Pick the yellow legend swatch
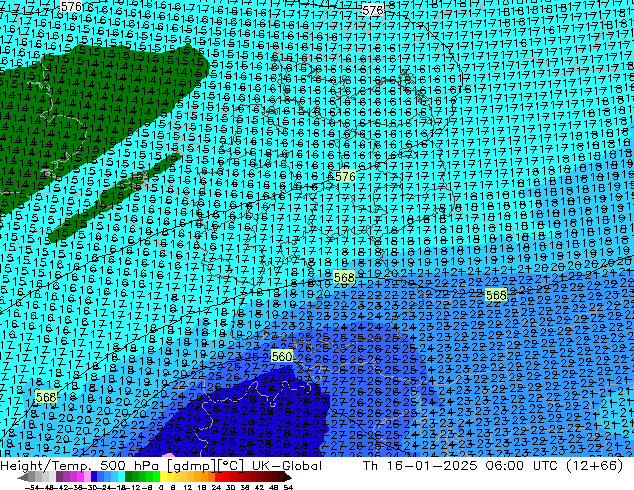 (163, 477)
